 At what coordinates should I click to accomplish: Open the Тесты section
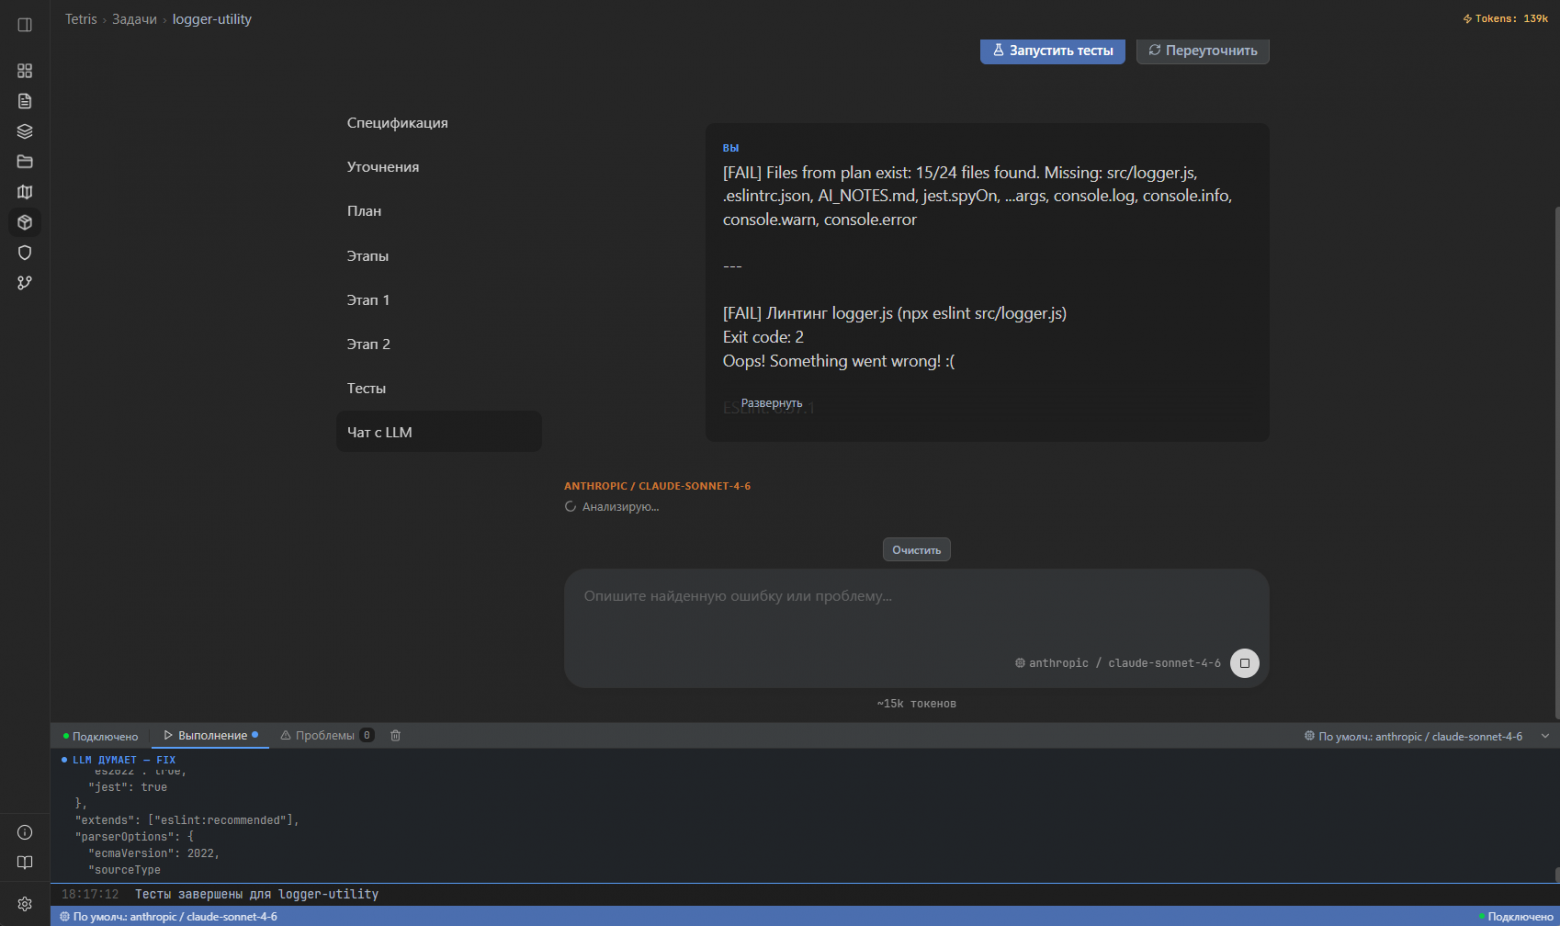coord(439,388)
